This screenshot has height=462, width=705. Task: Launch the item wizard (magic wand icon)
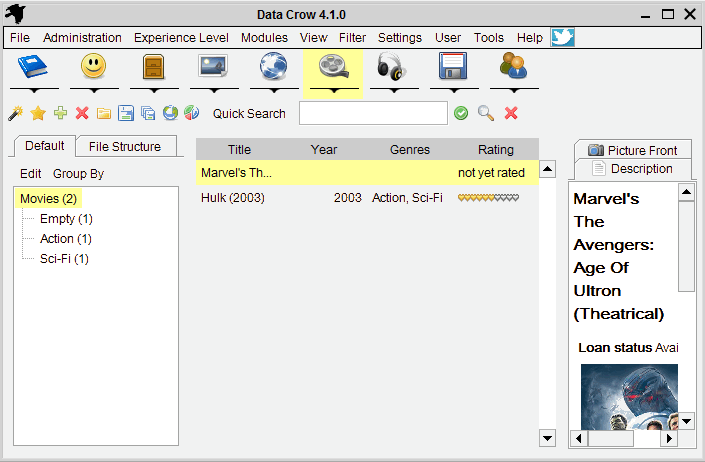(16, 113)
